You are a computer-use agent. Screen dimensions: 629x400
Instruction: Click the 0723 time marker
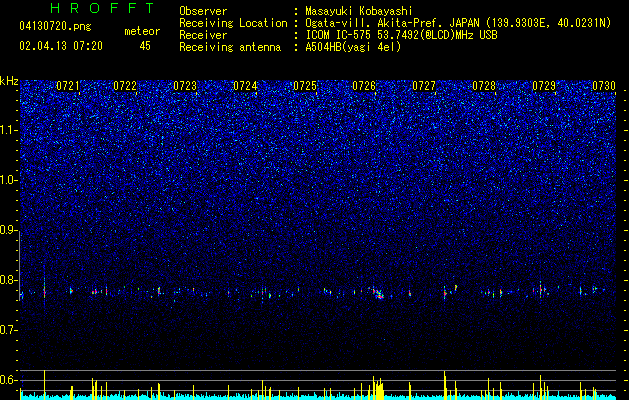185,86
